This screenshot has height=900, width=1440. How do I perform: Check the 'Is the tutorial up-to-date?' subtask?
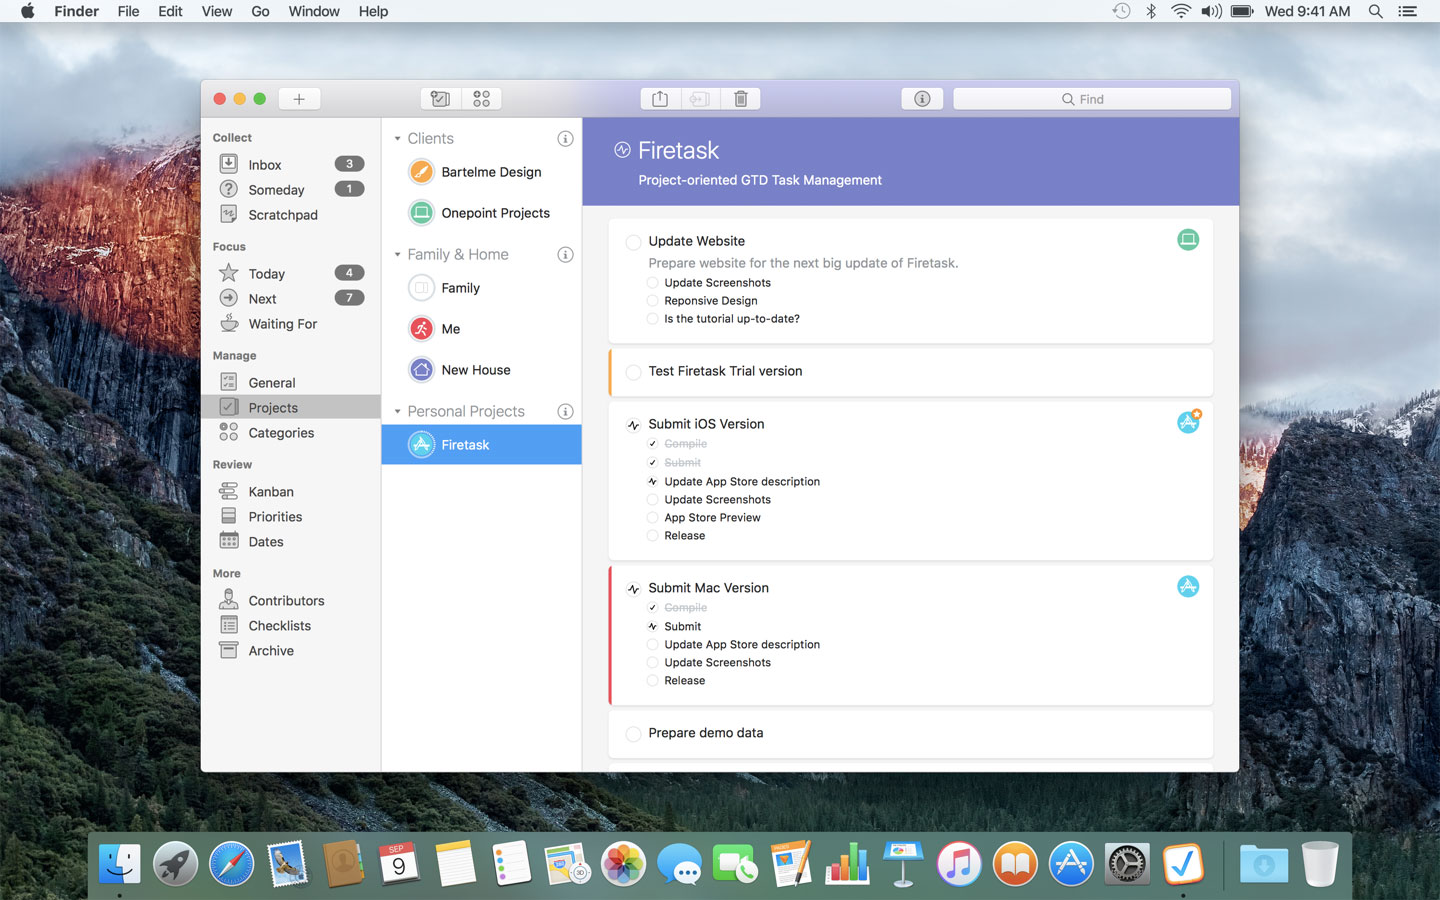(652, 319)
